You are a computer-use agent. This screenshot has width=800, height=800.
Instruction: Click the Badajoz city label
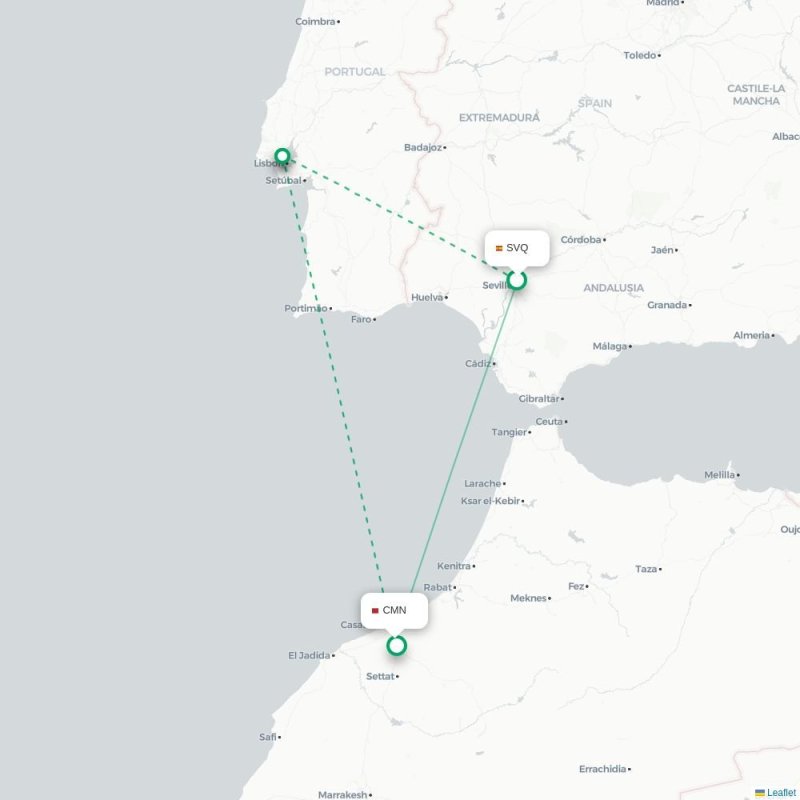click(x=425, y=147)
